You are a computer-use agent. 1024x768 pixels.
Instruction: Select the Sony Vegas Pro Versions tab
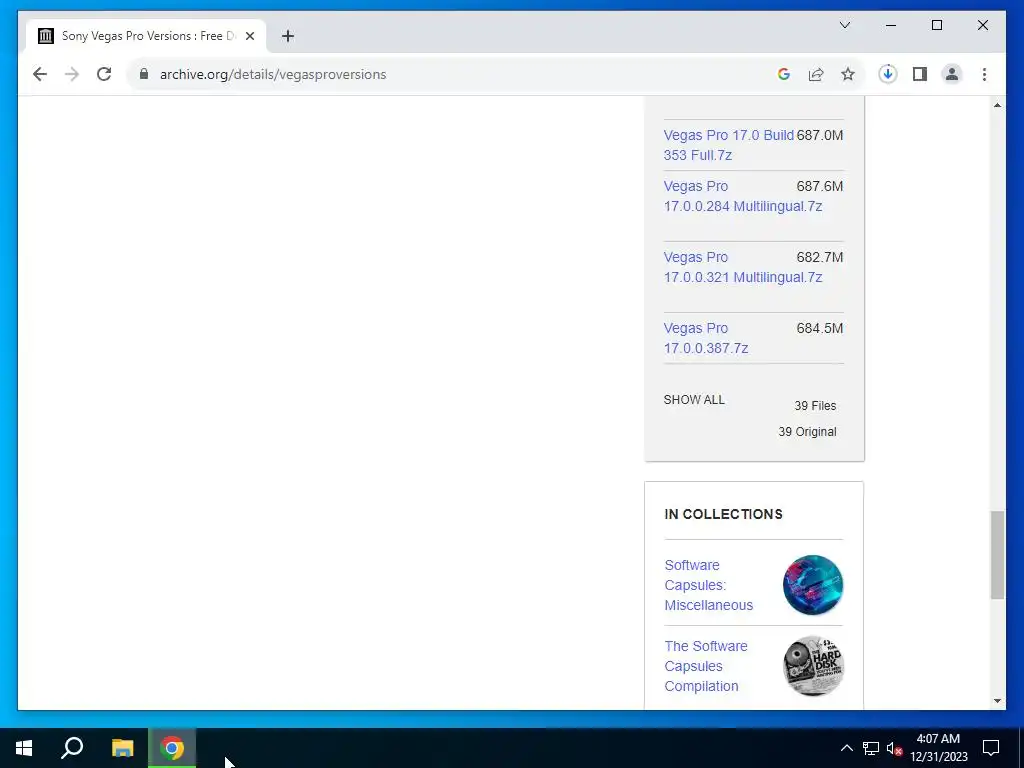click(146, 36)
